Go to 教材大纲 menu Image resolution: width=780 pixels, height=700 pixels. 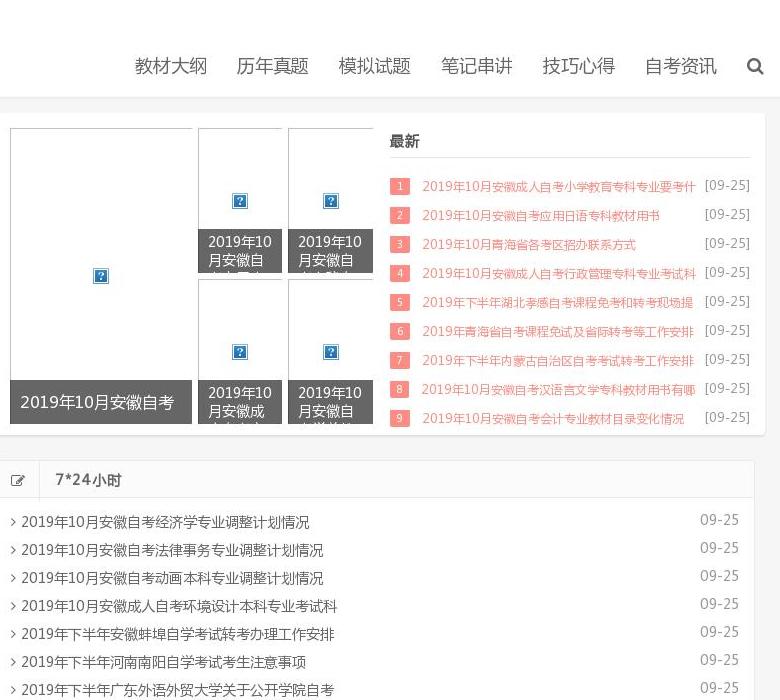click(171, 66)
